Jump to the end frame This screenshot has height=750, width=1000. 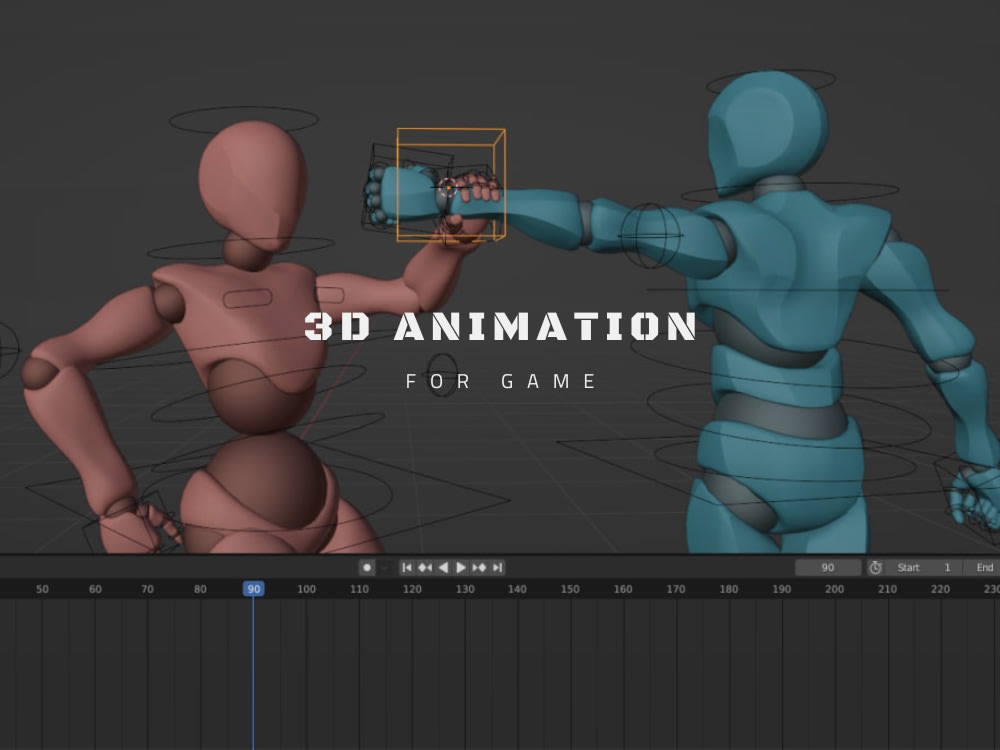point(497,567)
